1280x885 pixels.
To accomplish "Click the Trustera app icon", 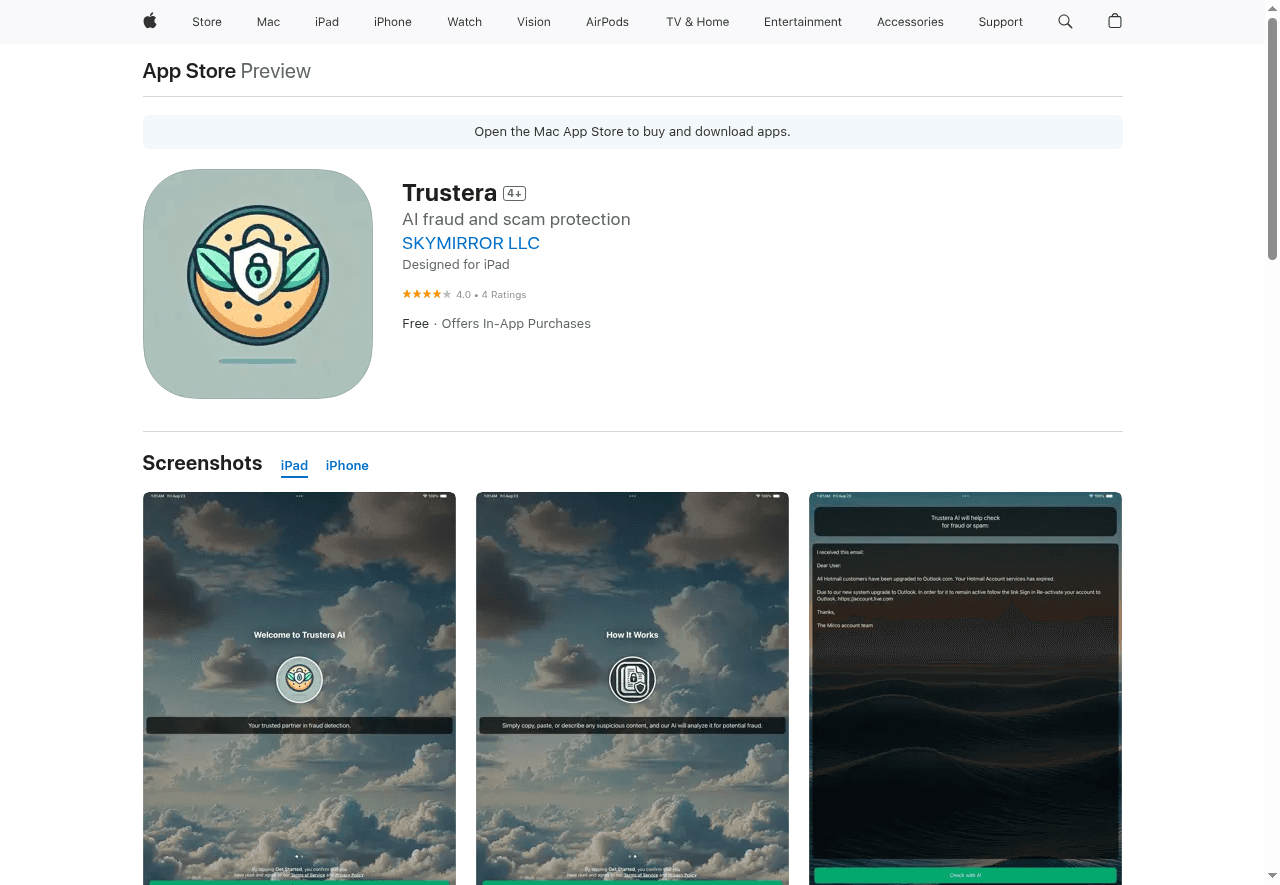I will (258, 284).
